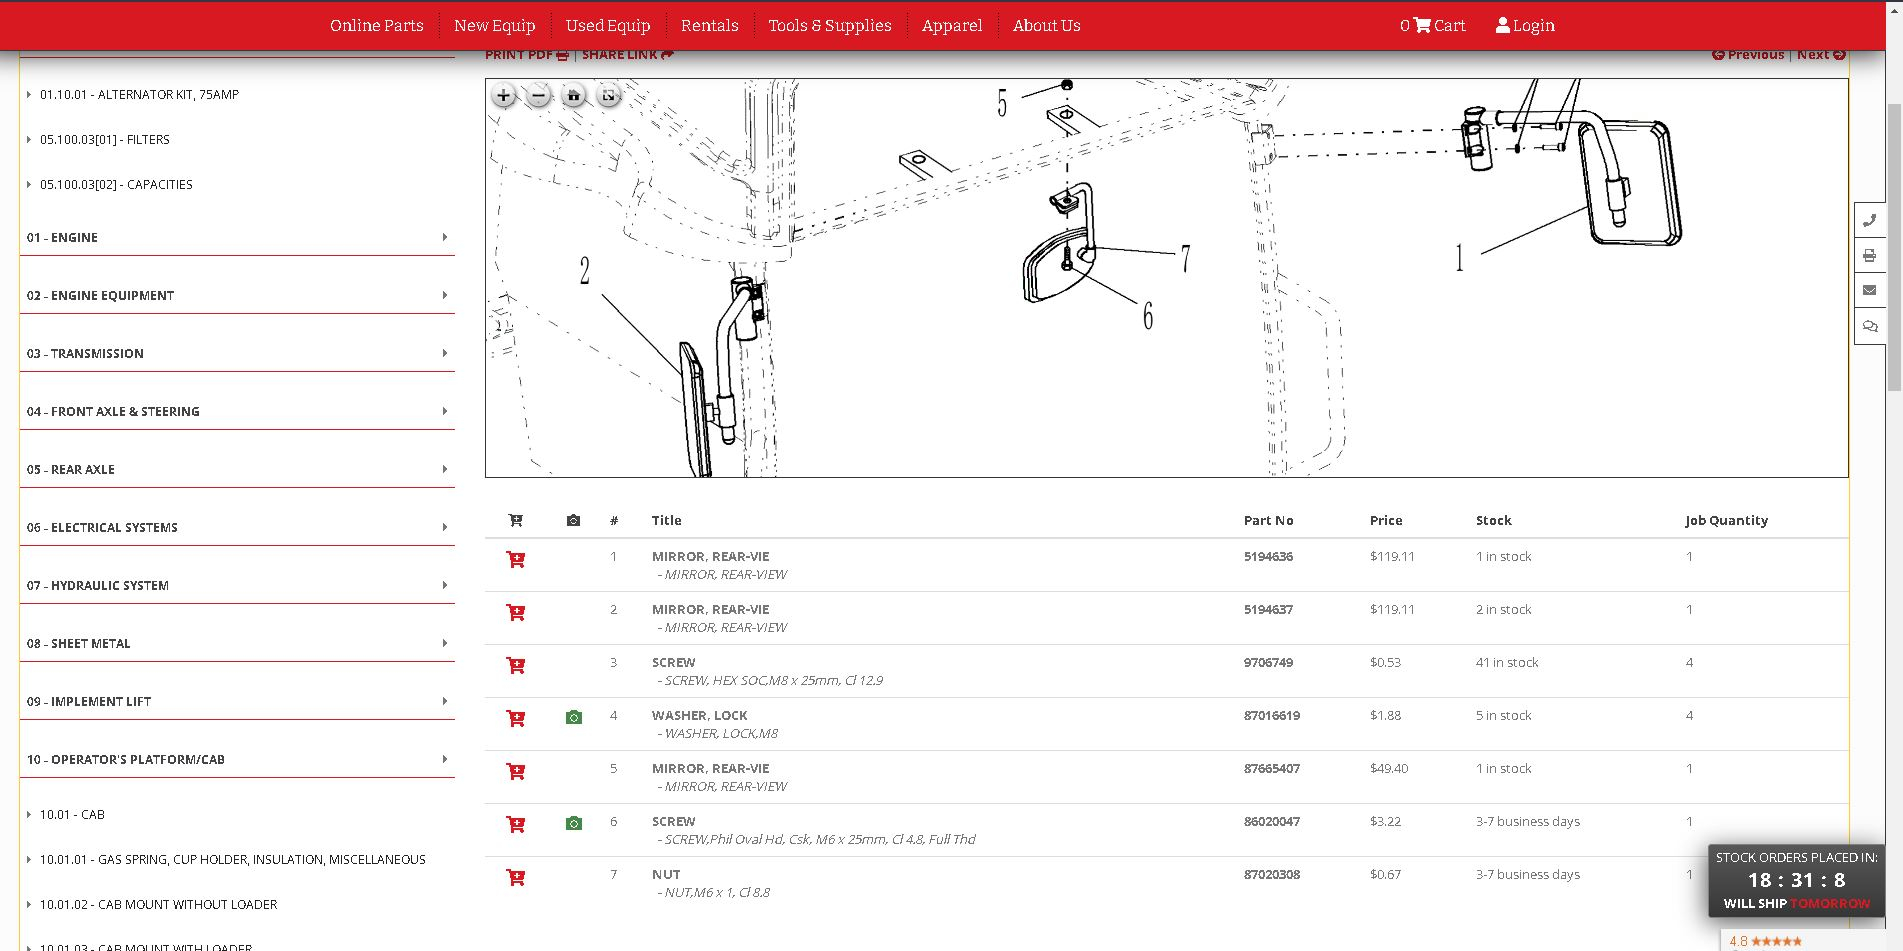This screenshot has height=951, width=1903.
Task: Click price $119.11 for part 5194637
Action: coord(1392,610)
